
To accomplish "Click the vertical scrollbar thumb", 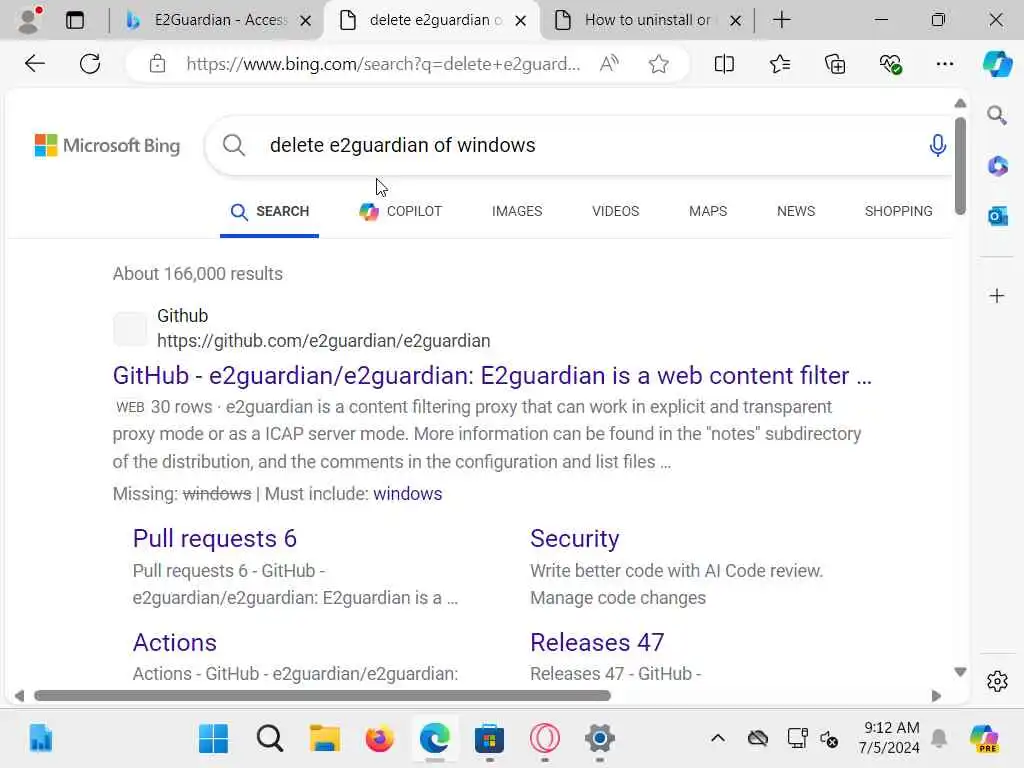I will pyautogui.click(x=959, y=167).
